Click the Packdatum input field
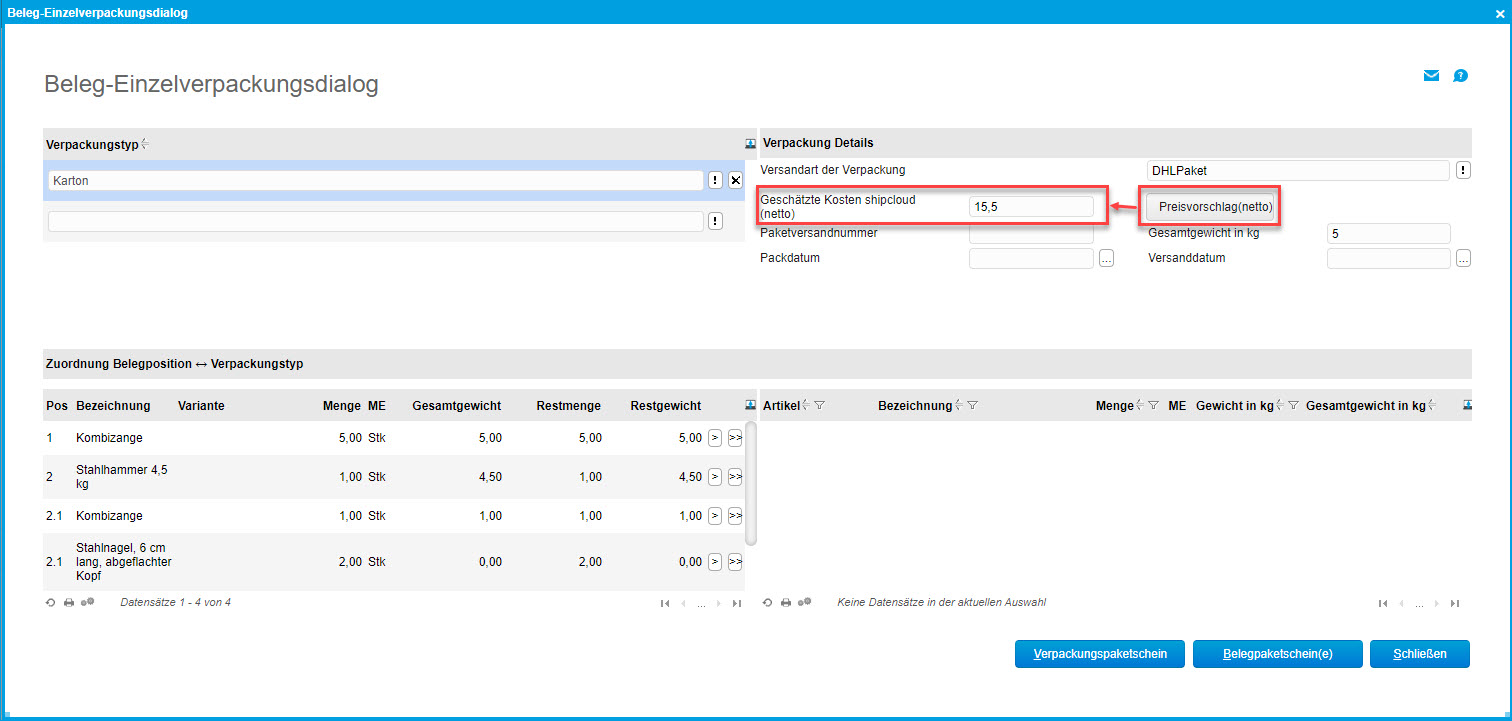This screenshot has width=1512, height=721. (x=1031, y=258)
